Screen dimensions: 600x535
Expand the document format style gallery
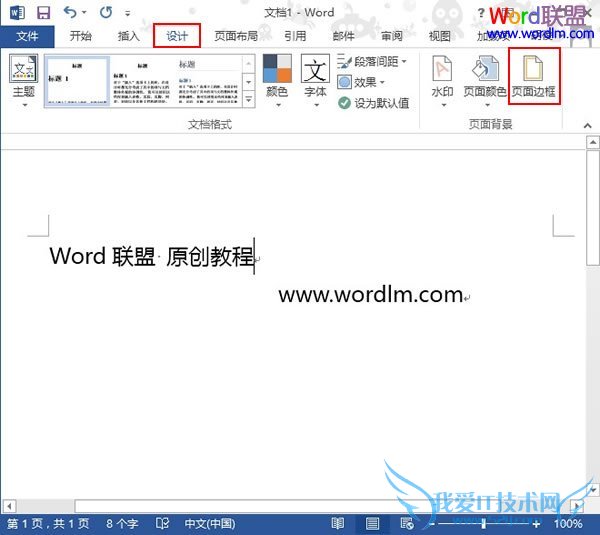249,100
